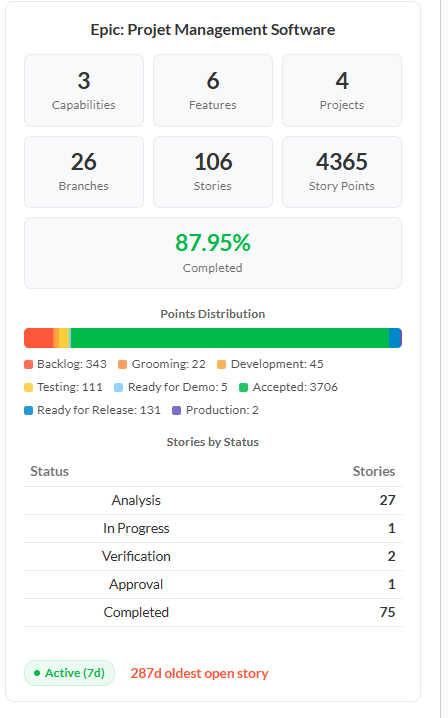
Task: Select the 6 Features card
Action: 213,91
